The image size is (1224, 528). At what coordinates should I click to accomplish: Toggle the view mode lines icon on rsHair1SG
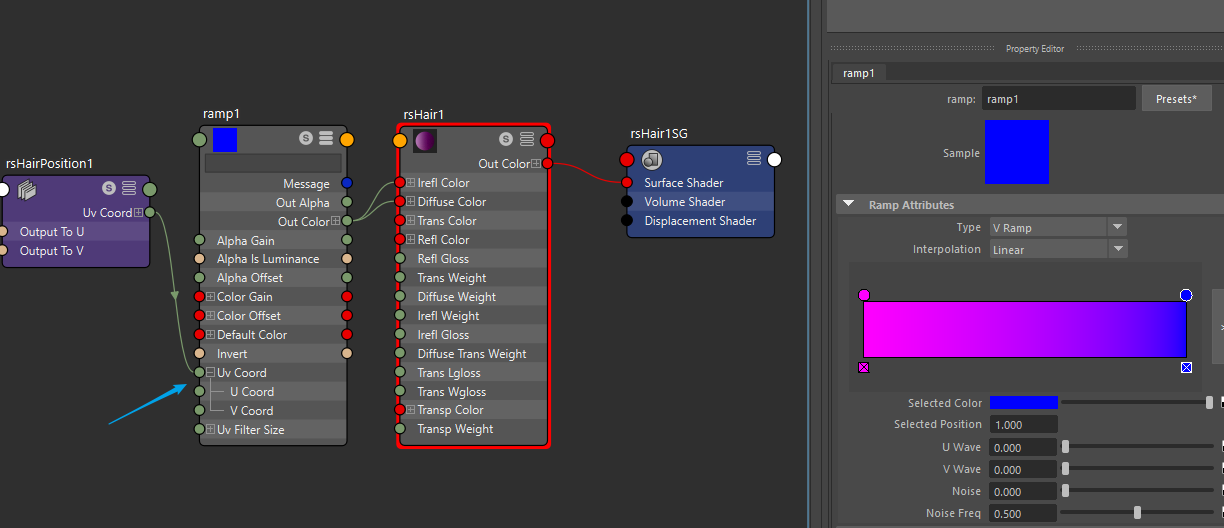[x=754, y=158]
